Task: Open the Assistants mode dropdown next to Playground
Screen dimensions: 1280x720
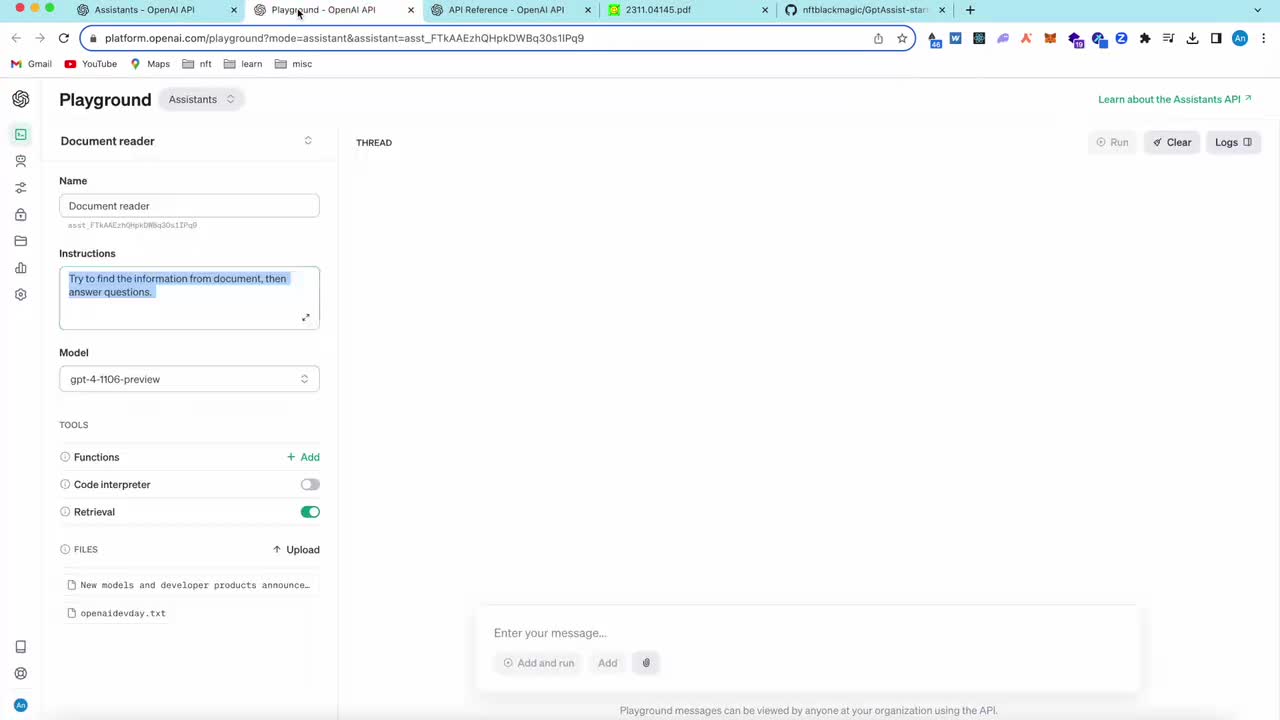Action: click(201, 99)
